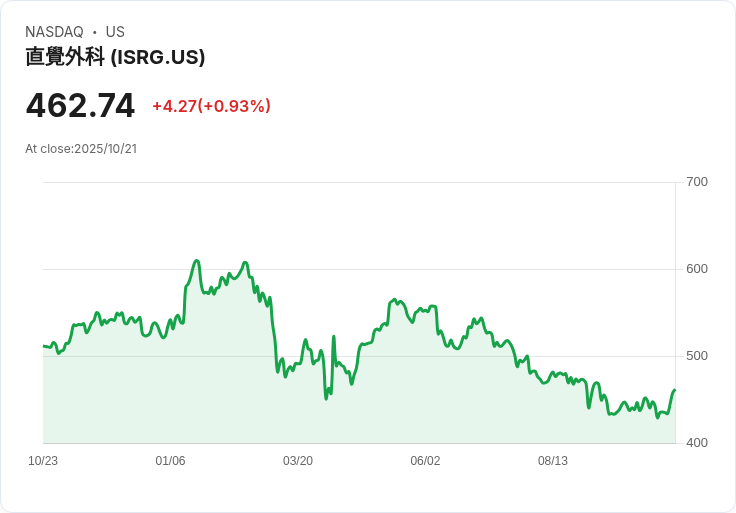
Task: Click the chart's highest peak above 600
Action: [x=197, y=261]
